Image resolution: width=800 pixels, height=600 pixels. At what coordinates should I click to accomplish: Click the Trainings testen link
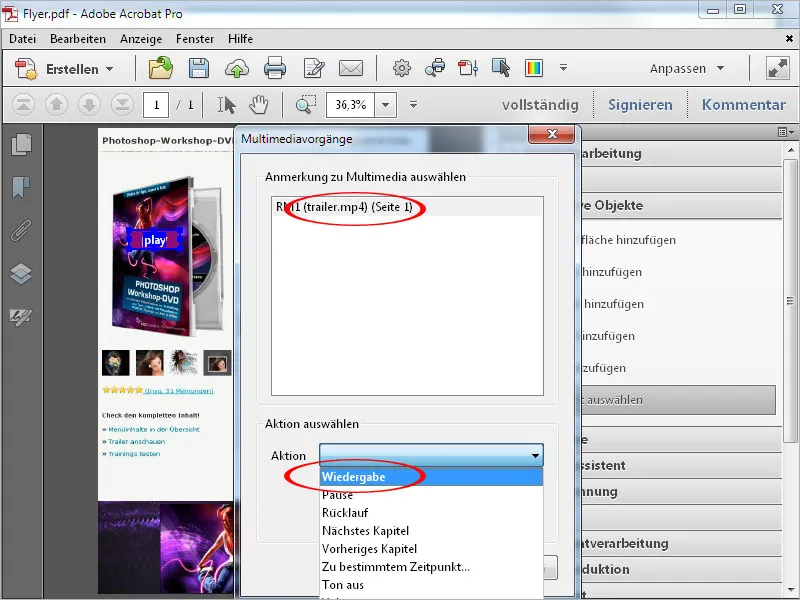pyautogui.click(x=134, y=454)
